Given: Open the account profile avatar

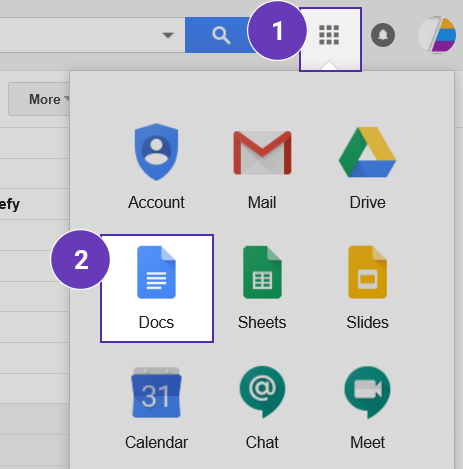Looking at the screenshot, I should [437, 35].
